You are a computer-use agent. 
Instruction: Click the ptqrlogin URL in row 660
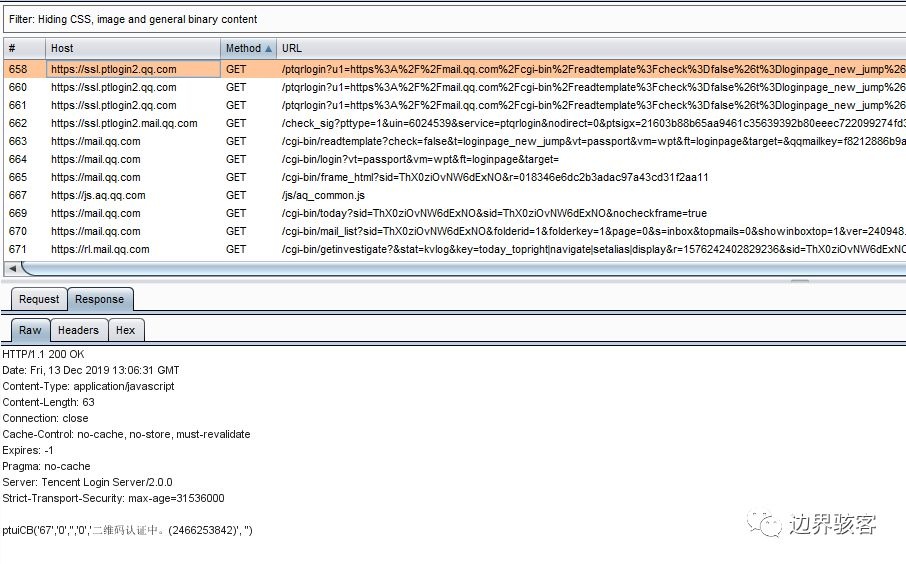[x=593, y=87]
